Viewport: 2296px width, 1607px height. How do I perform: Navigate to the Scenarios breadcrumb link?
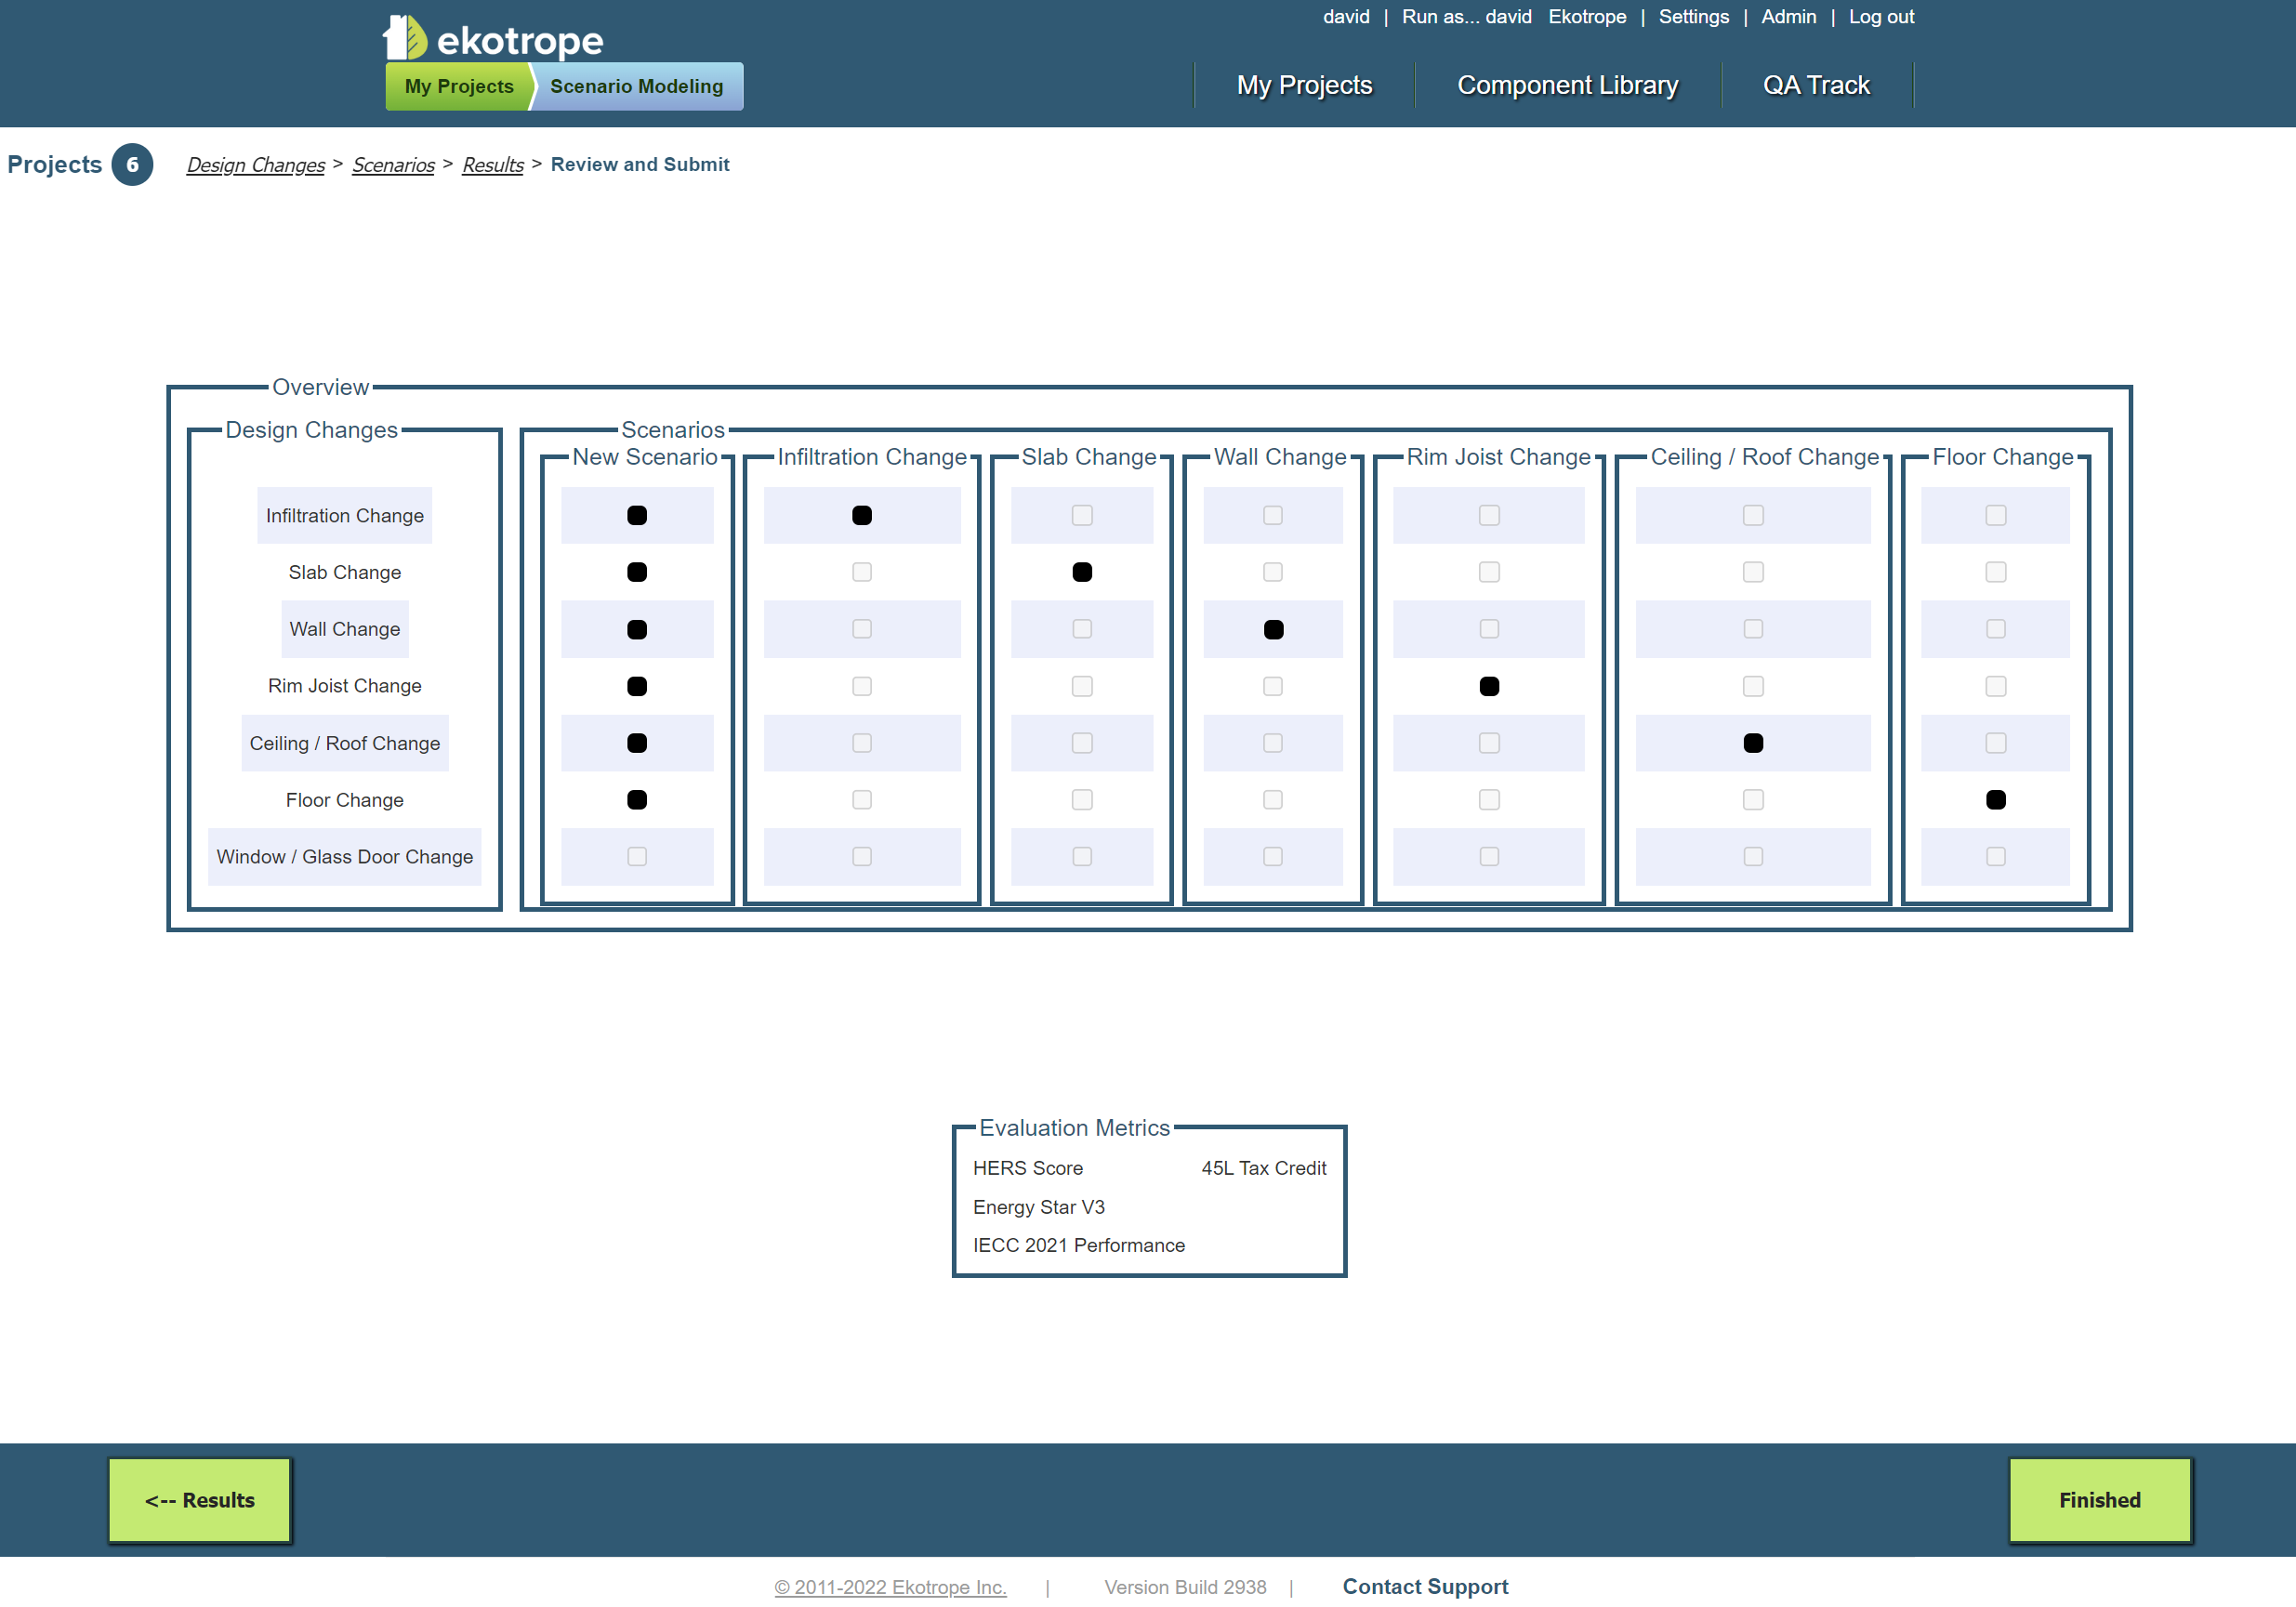[393, 165]
